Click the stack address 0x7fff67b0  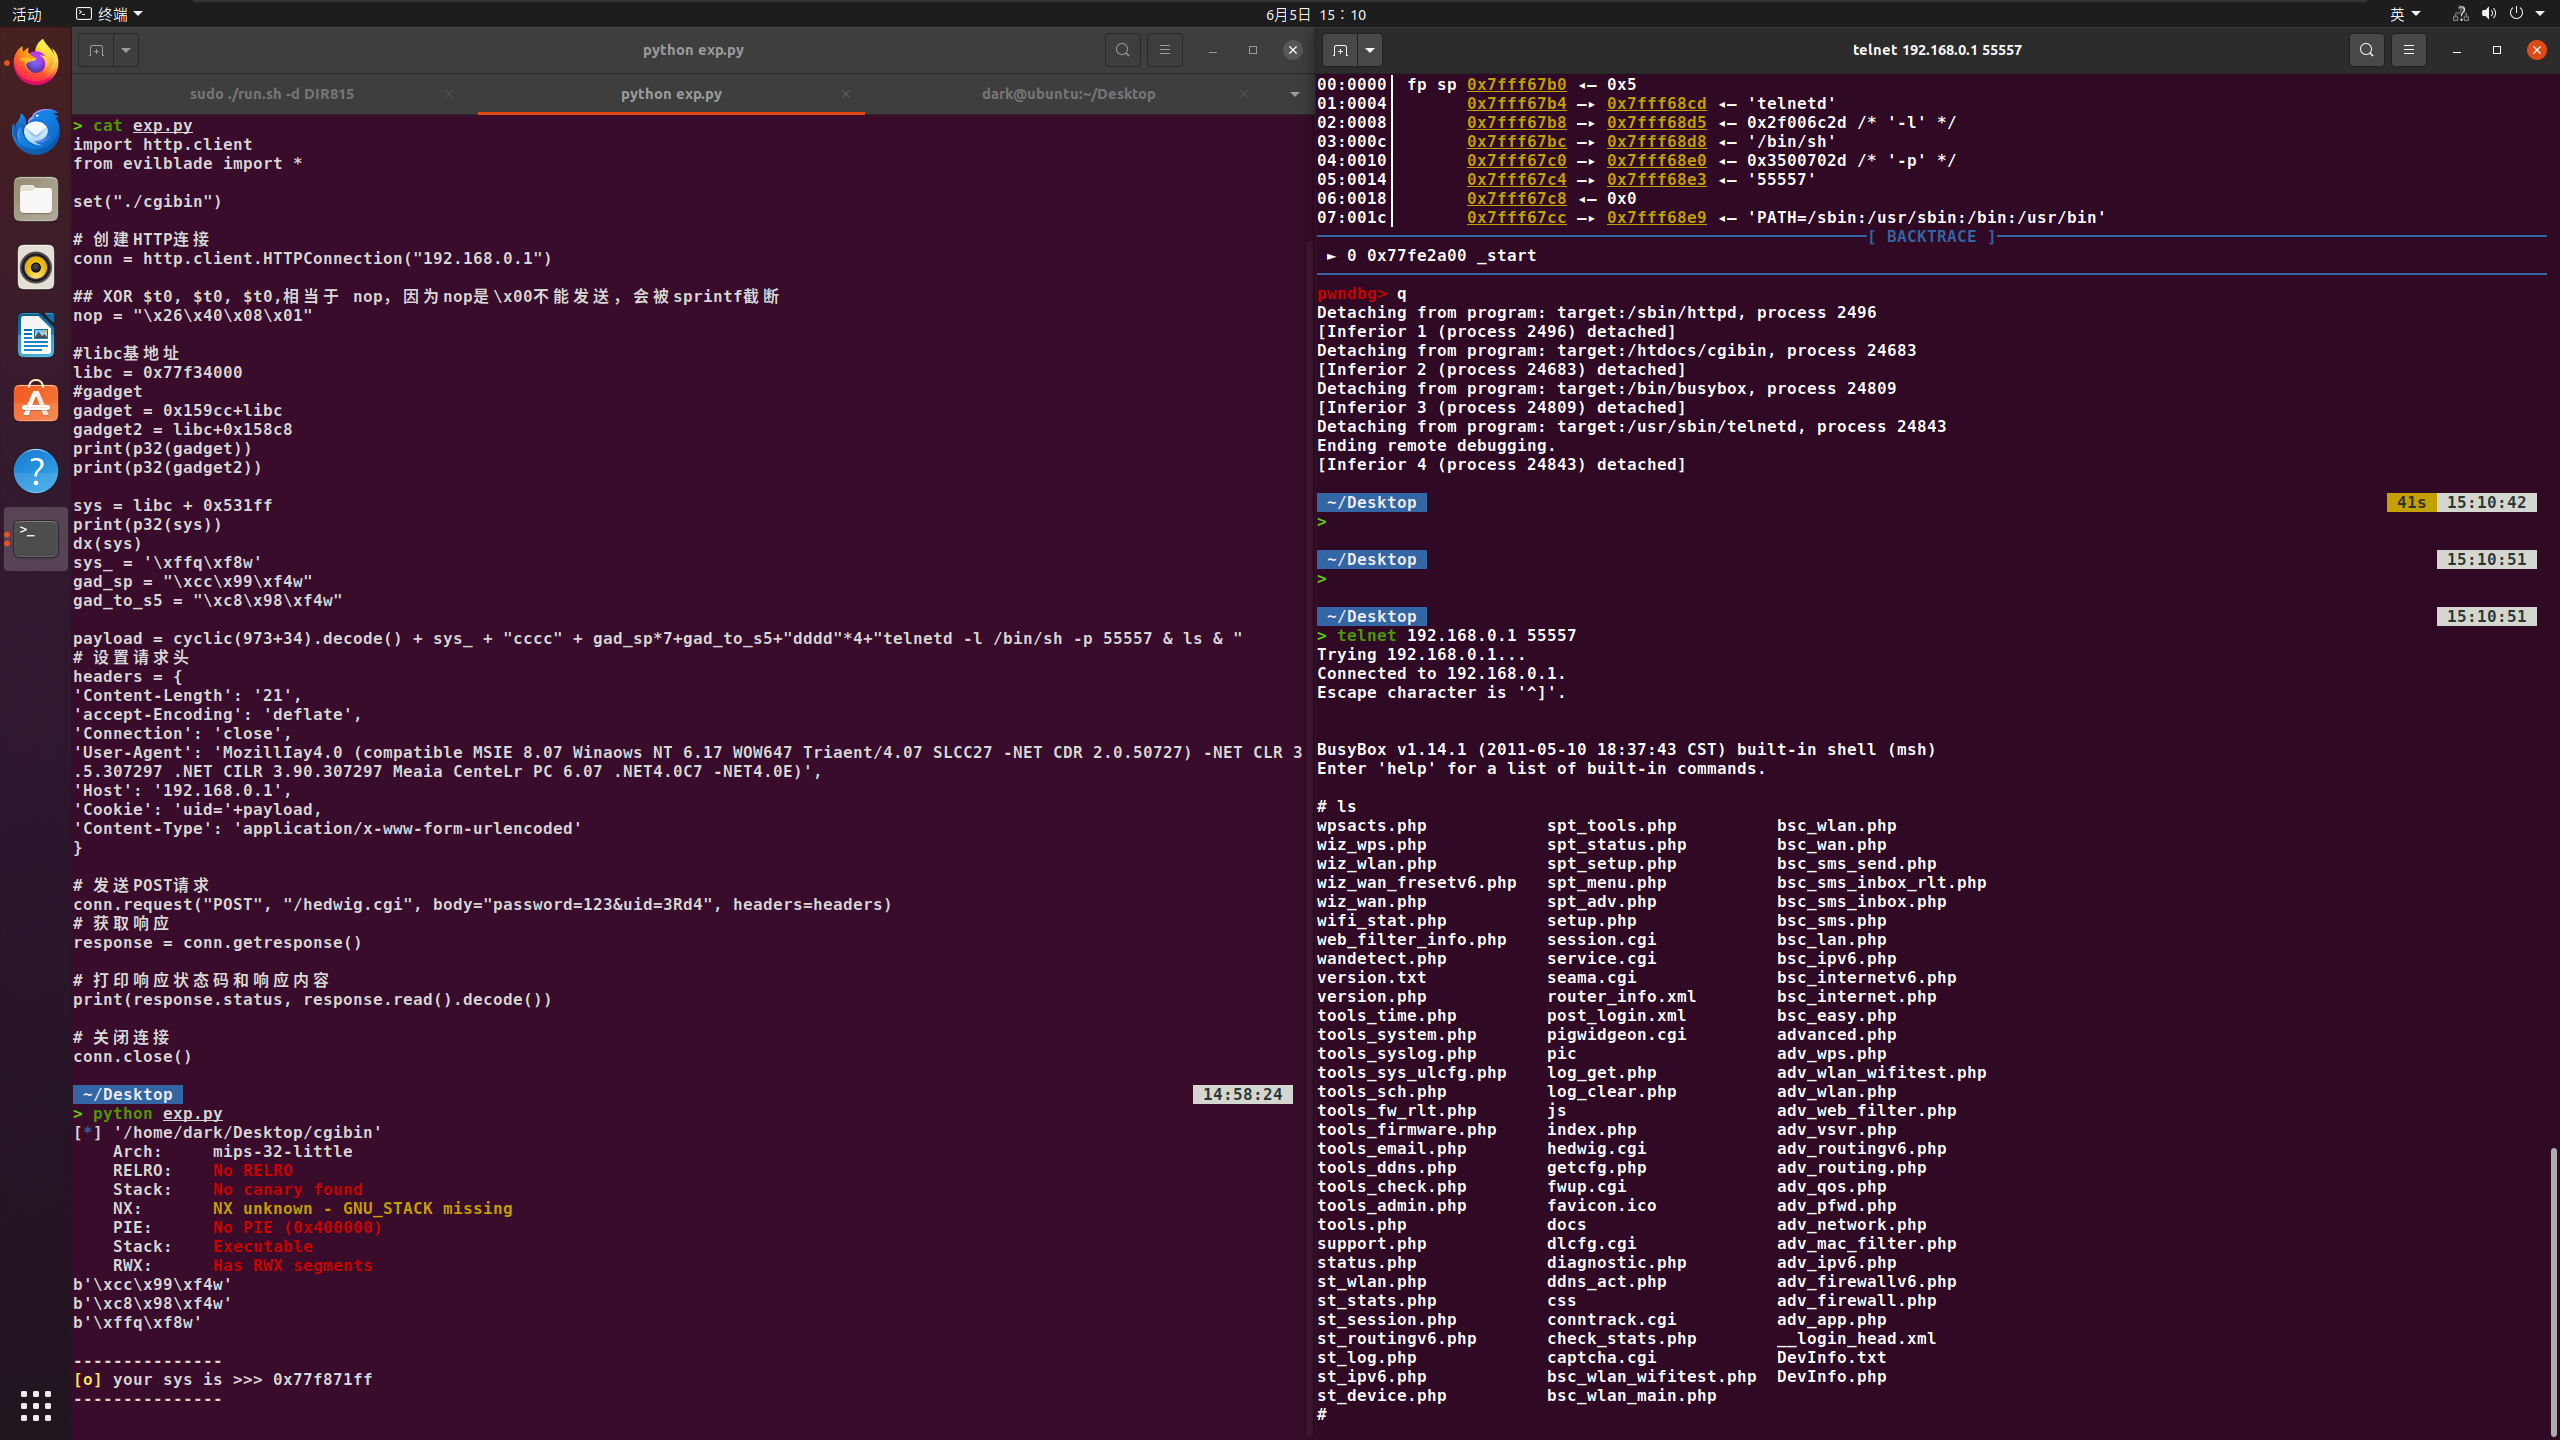coord(1516,85)
